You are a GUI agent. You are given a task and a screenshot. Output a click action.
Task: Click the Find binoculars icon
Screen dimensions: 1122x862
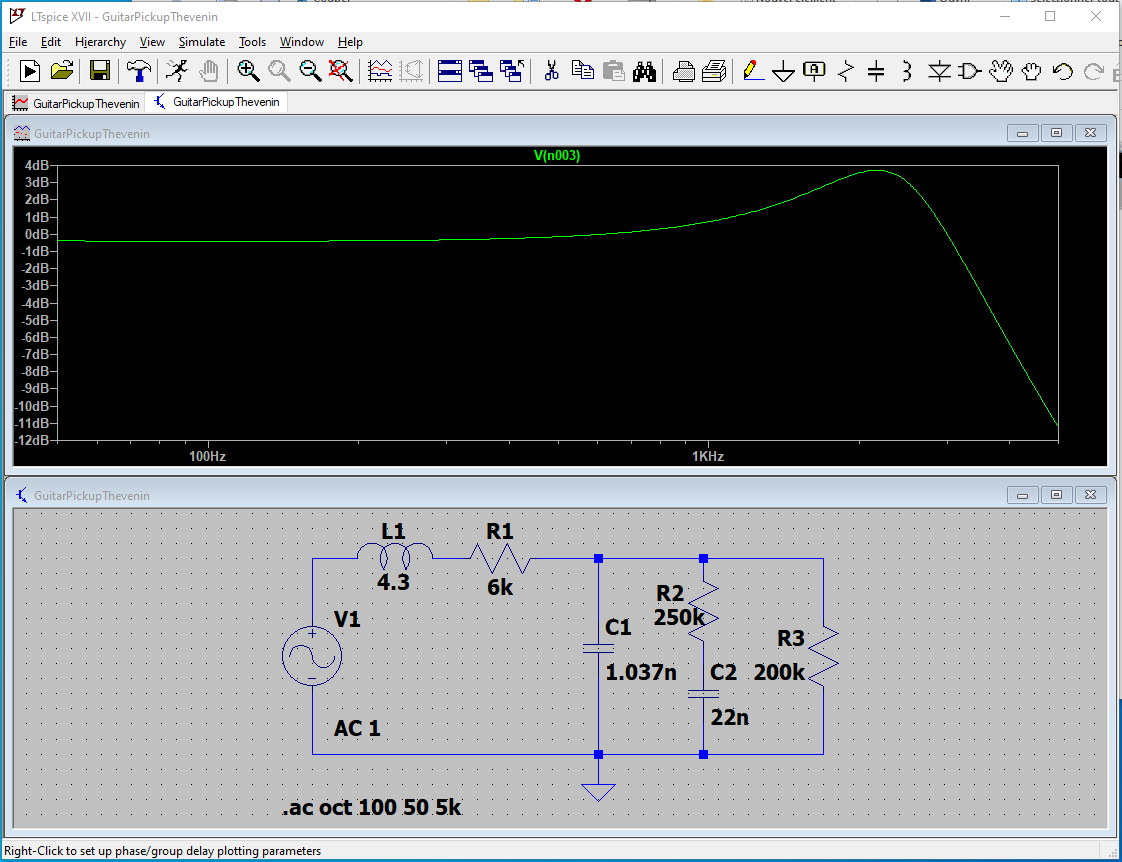pos(645,71)
